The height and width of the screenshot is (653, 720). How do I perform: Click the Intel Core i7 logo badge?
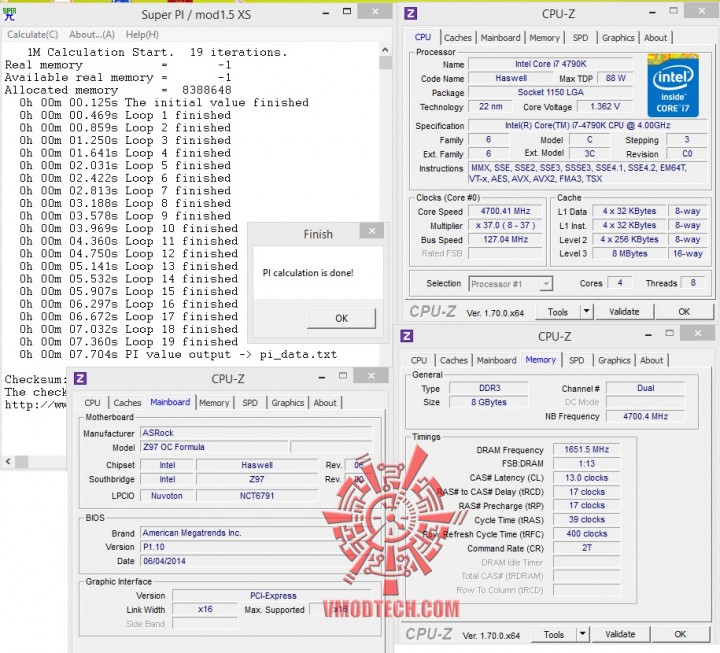[x=673, y=85]
